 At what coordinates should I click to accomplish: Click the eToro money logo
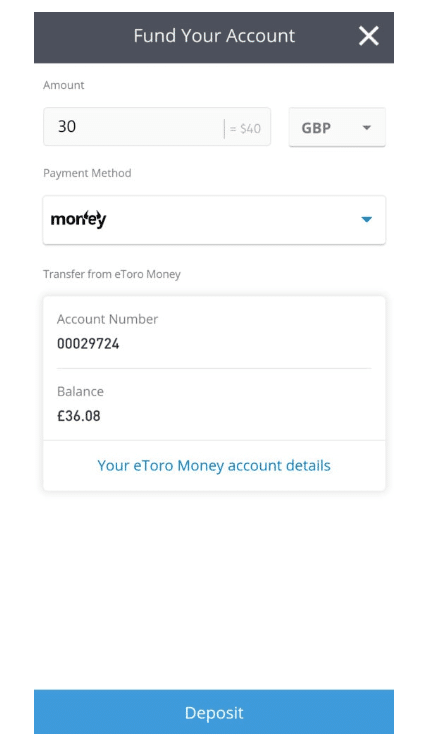pyautogui.click(x=79, y=219)
